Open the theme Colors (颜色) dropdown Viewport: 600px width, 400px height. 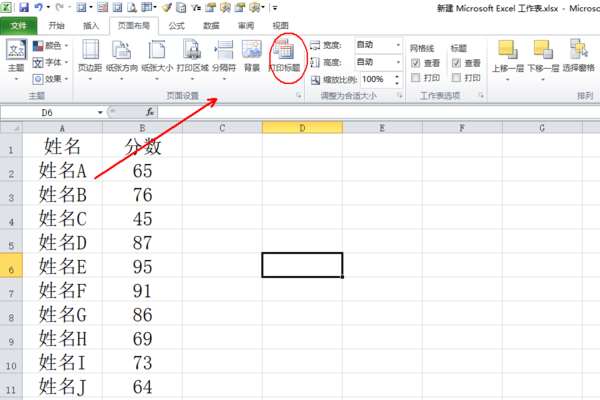click(x=51, y=46)
